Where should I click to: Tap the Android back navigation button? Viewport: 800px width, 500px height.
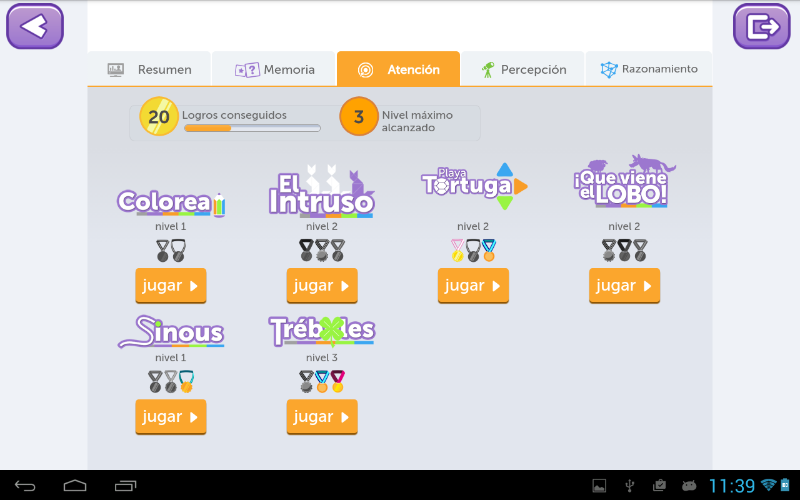(25, 486)
